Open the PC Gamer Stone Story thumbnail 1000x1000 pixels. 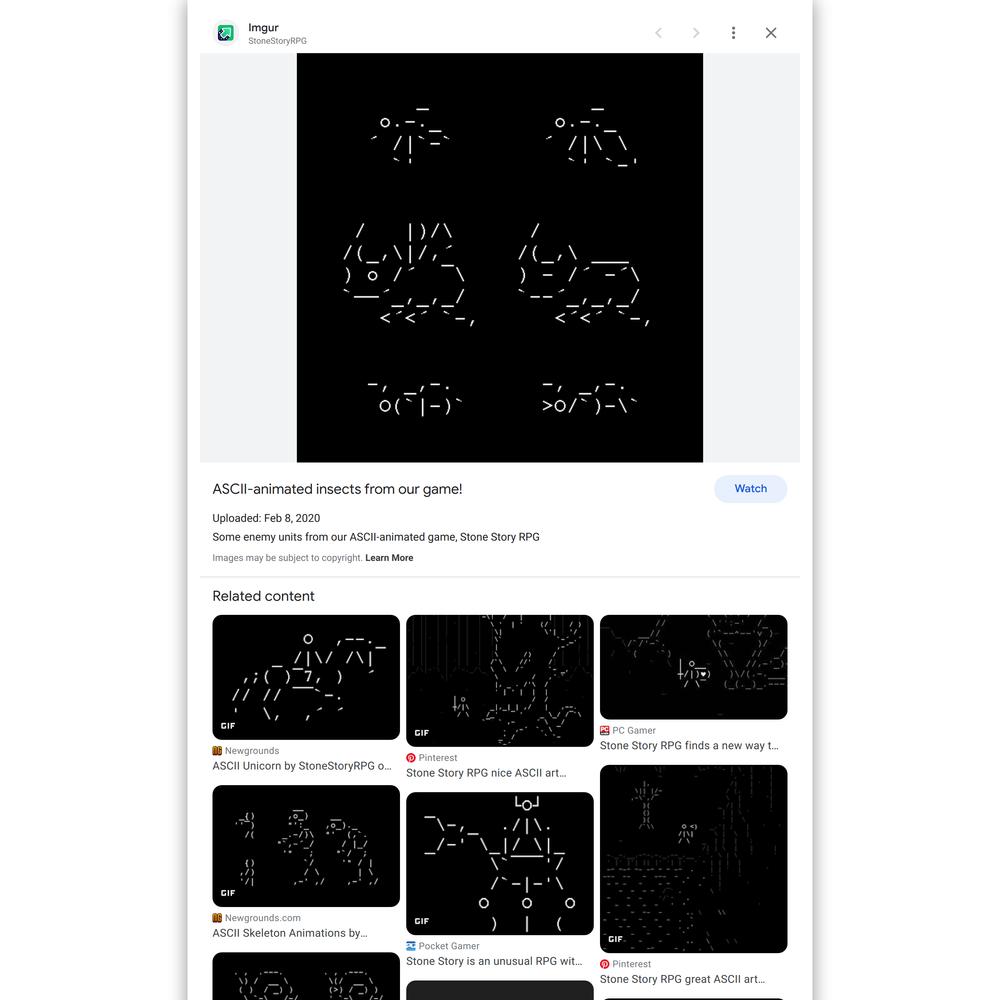(694, 667)
